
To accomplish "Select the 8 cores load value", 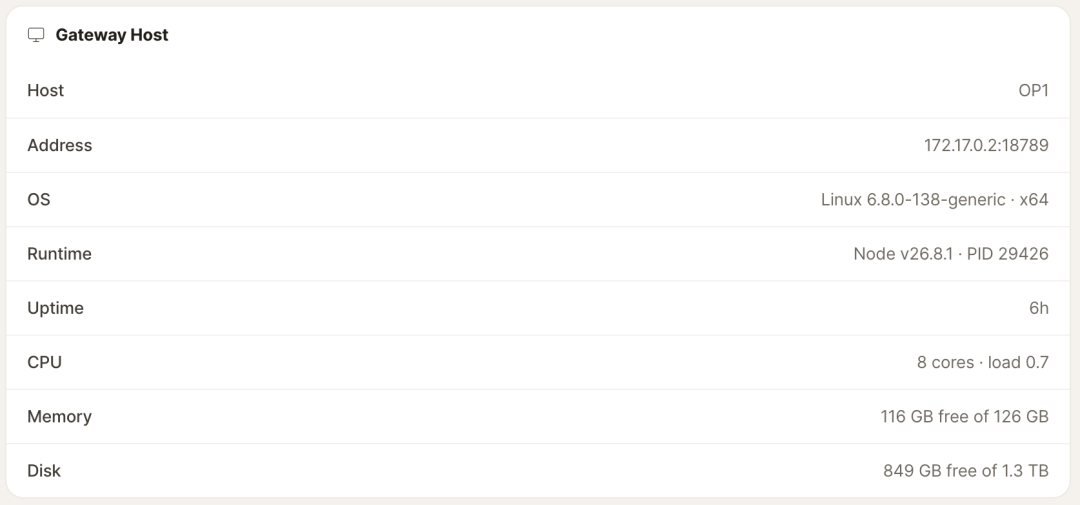I will (983, 362).
